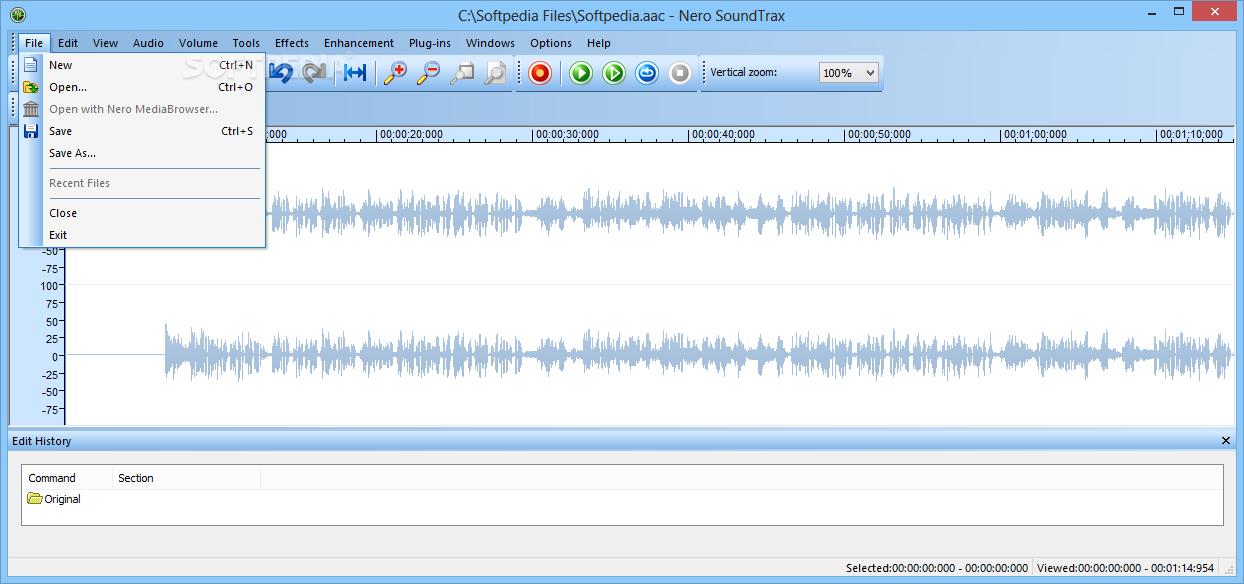Click the toolbar grip before Record button
The height and width of the screenshot is (584, 1244).
pos(520,73)
